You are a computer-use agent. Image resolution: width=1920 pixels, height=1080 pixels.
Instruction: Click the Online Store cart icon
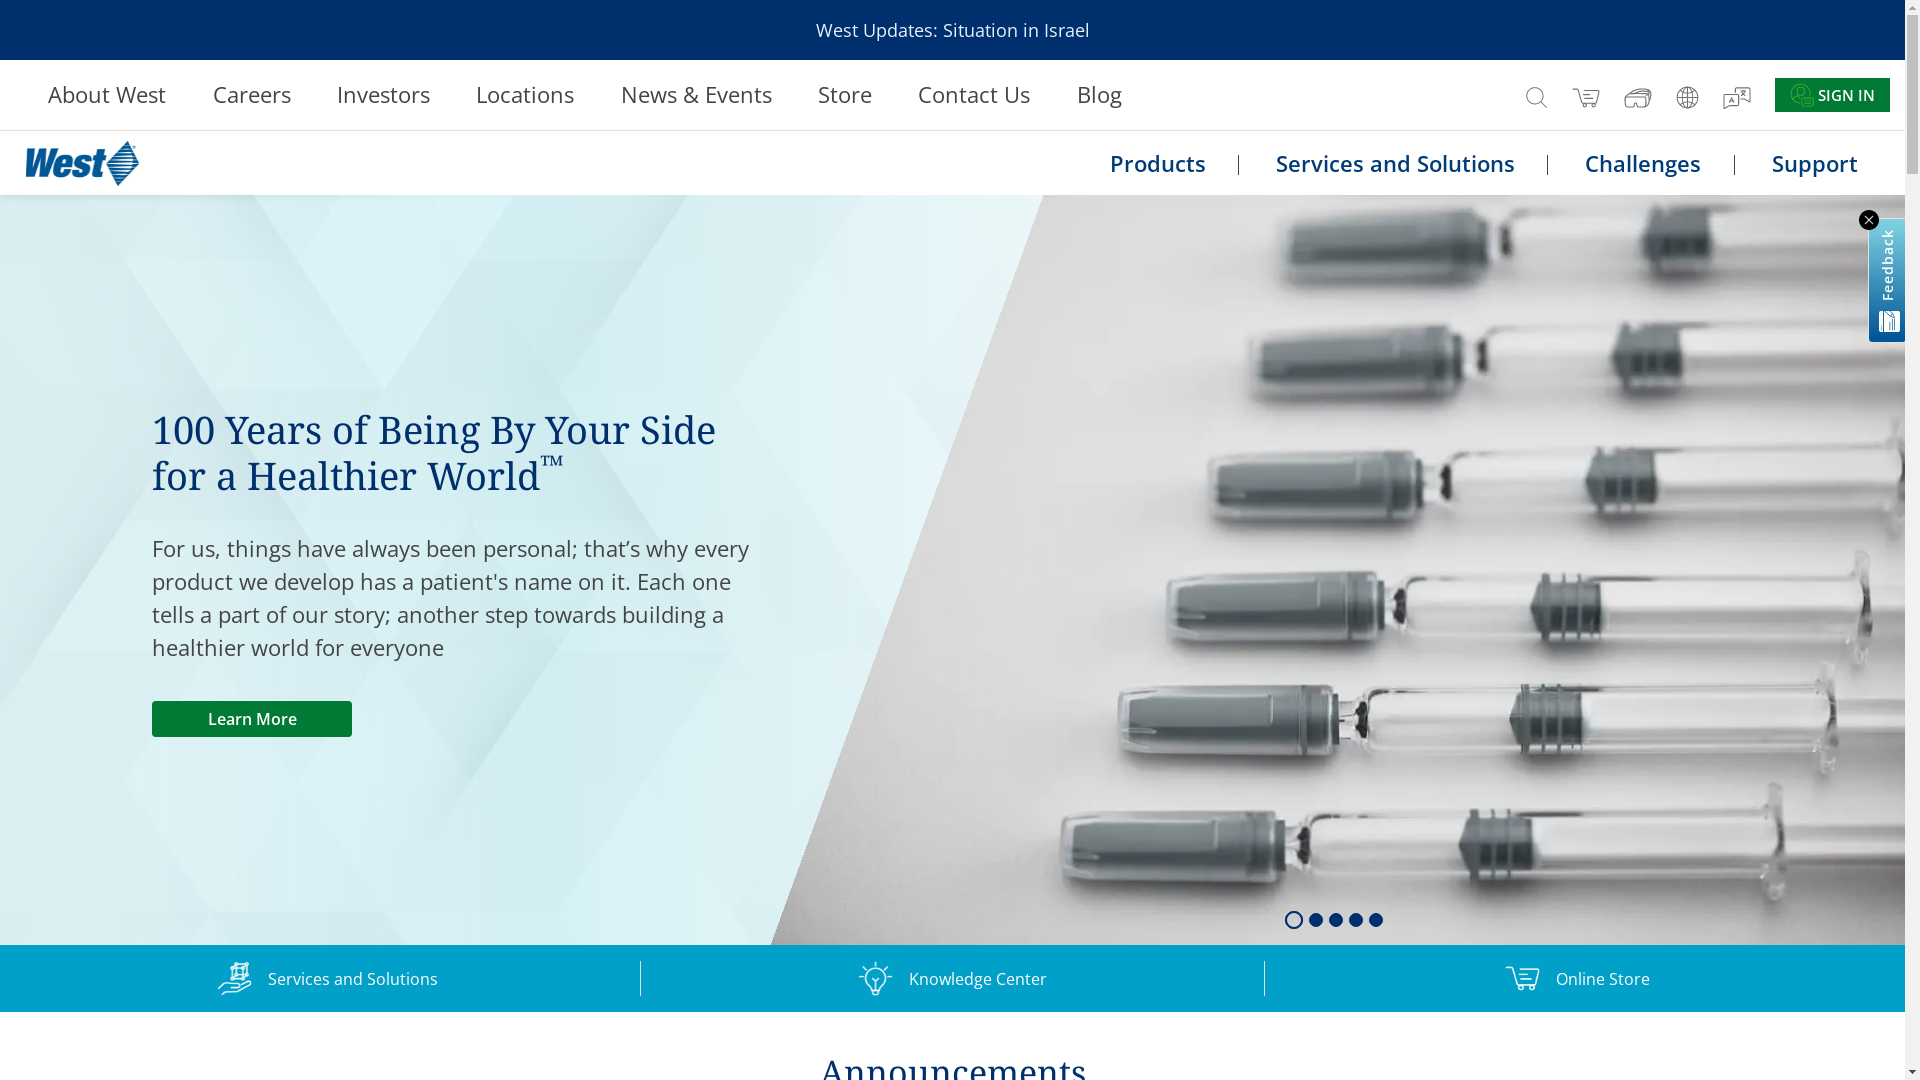pos(1523,977)
